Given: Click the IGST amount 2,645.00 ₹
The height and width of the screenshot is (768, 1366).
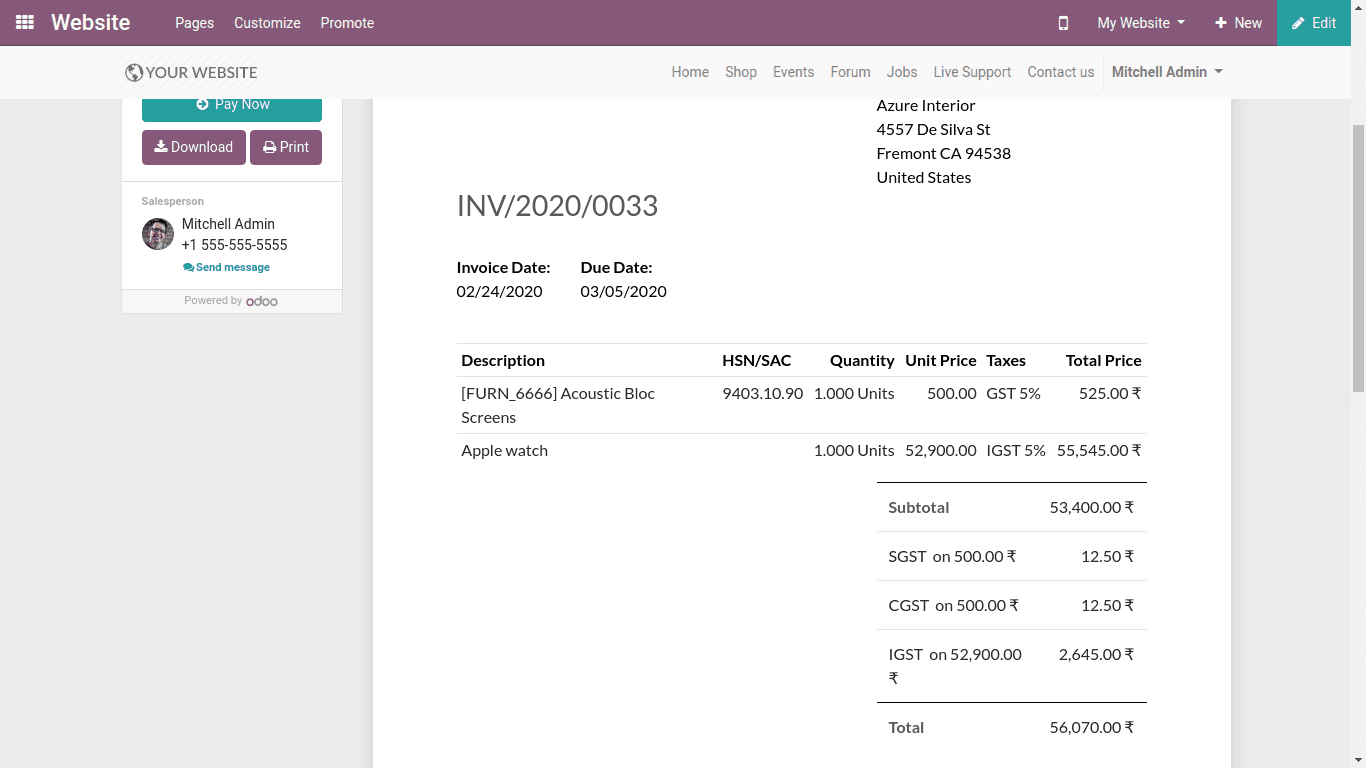Looking at the screenshot, I should (x=1096, y=654).
